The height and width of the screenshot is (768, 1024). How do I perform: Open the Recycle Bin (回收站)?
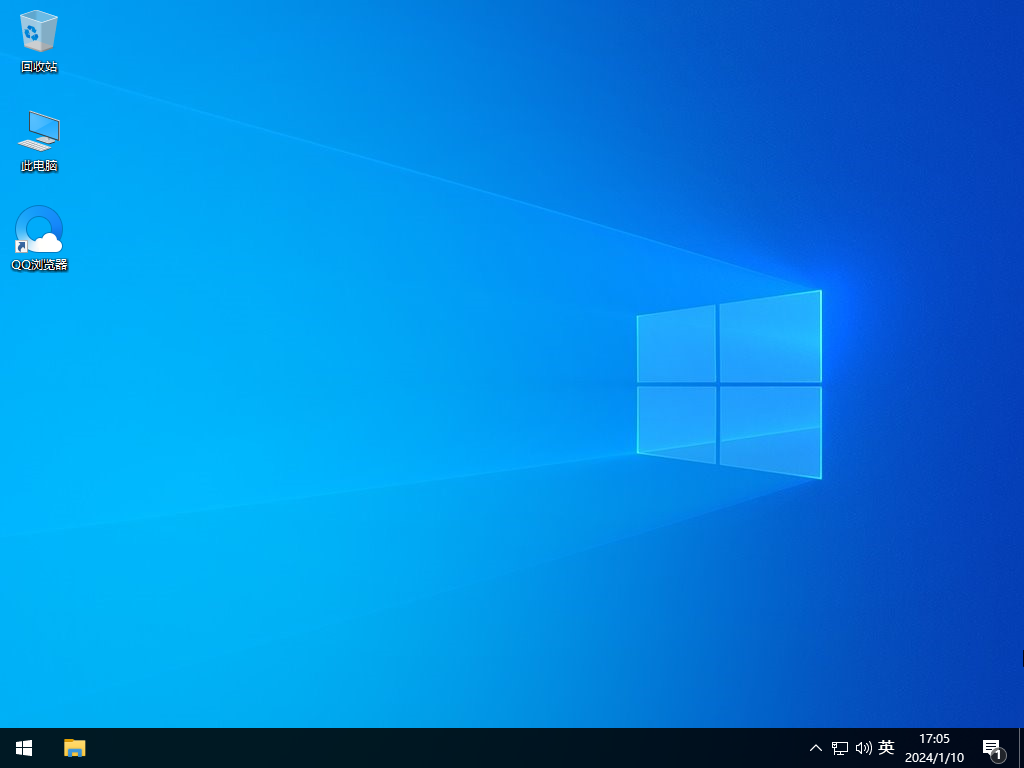[38, 33]
